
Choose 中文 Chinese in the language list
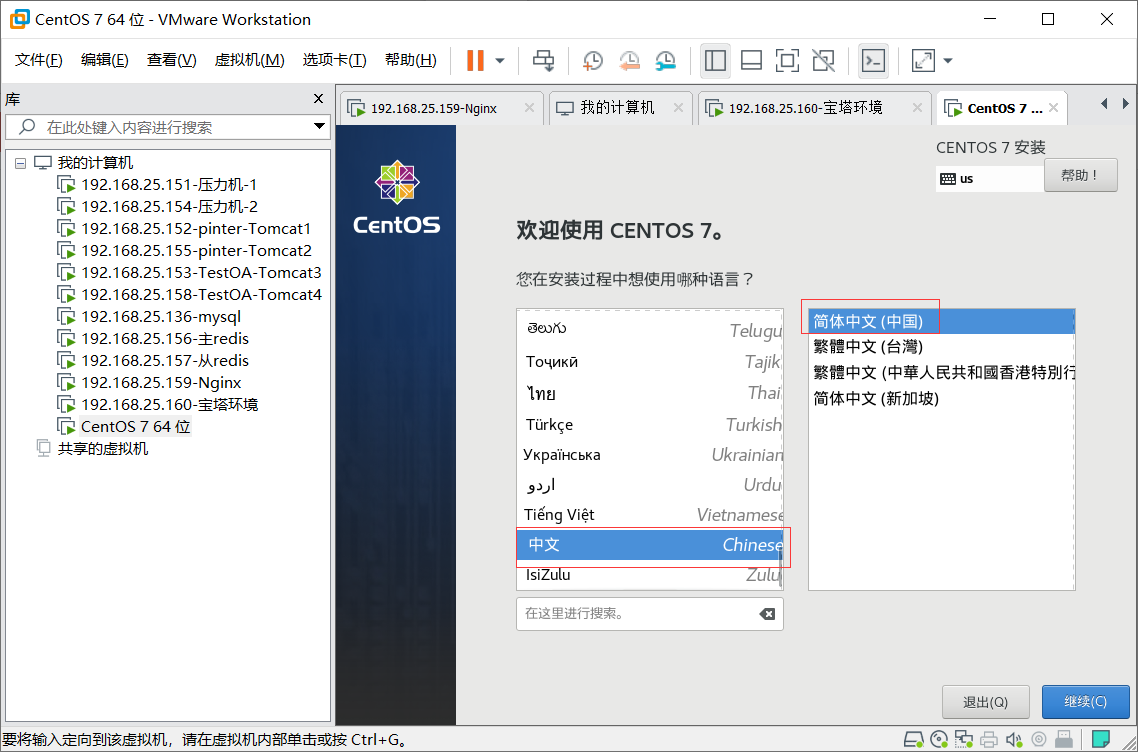point(650,545)
